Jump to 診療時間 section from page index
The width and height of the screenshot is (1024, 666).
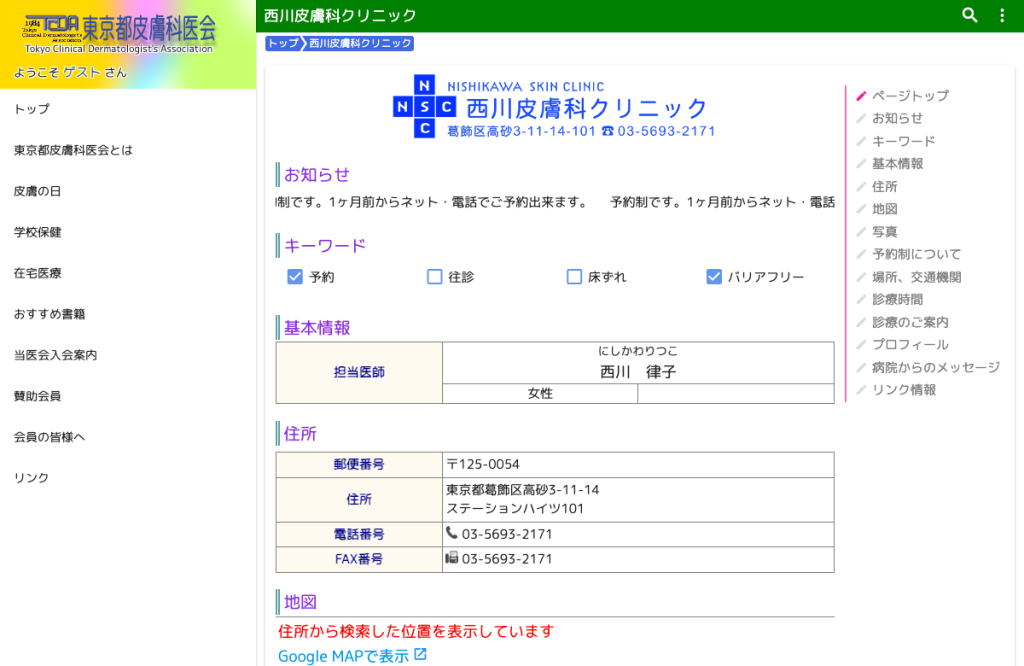pos(897,300)
